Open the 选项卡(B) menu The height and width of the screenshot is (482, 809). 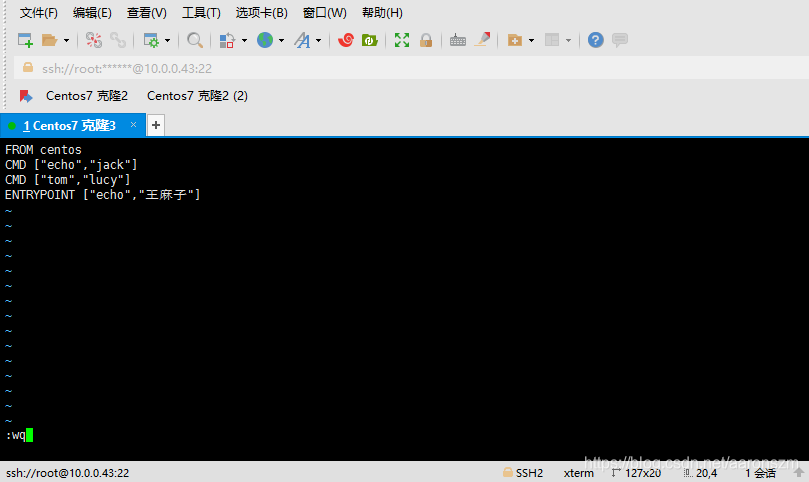262,13
